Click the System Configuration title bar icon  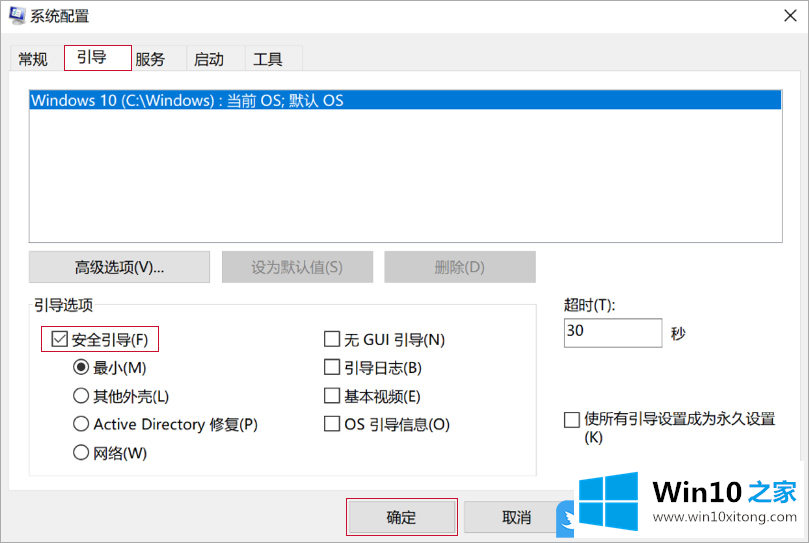click(17, 15)
